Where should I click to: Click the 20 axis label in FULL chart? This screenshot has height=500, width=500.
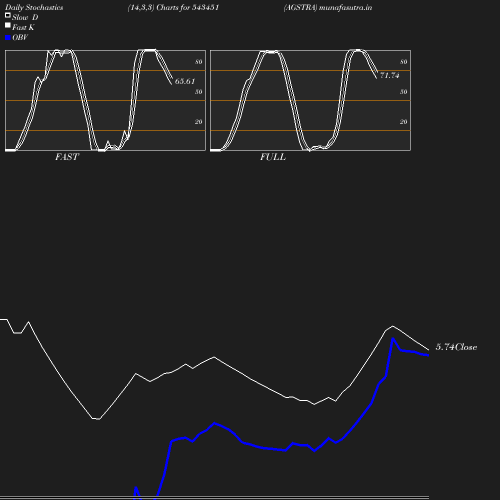404,122
